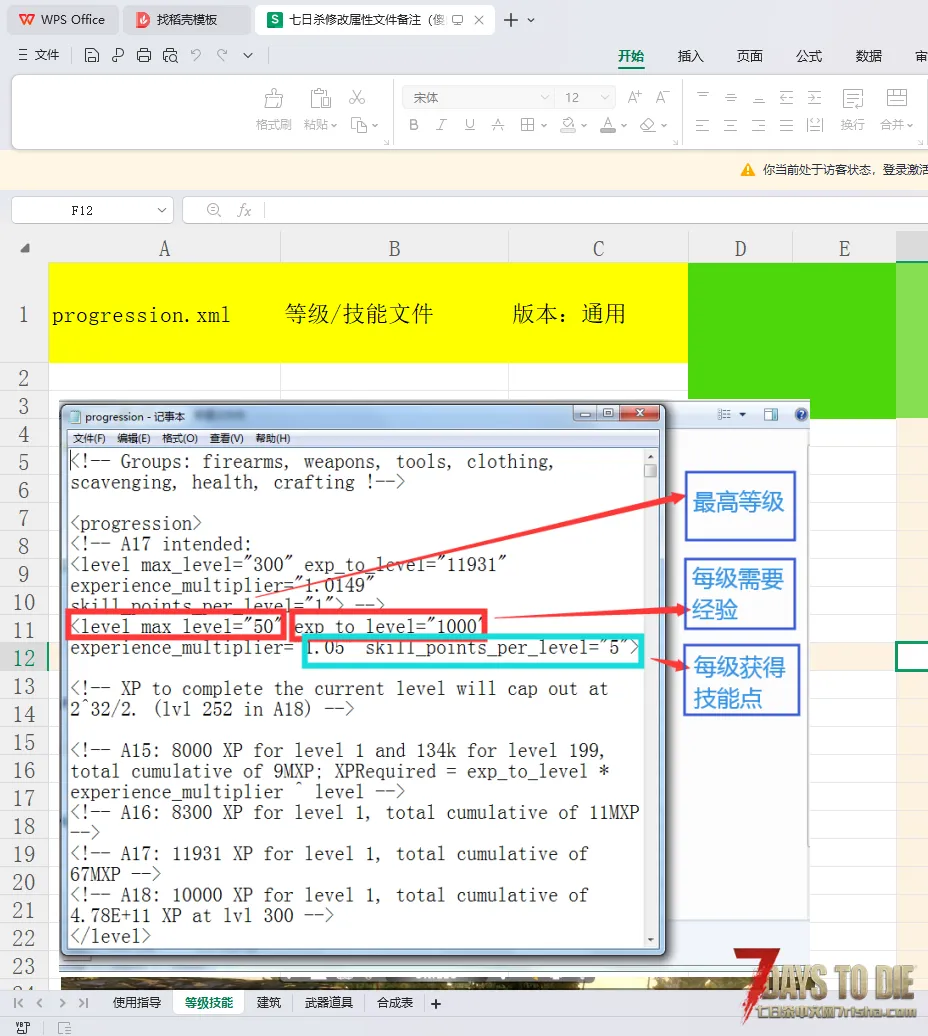Cut selection with the scissors icon

coord(357,98)
